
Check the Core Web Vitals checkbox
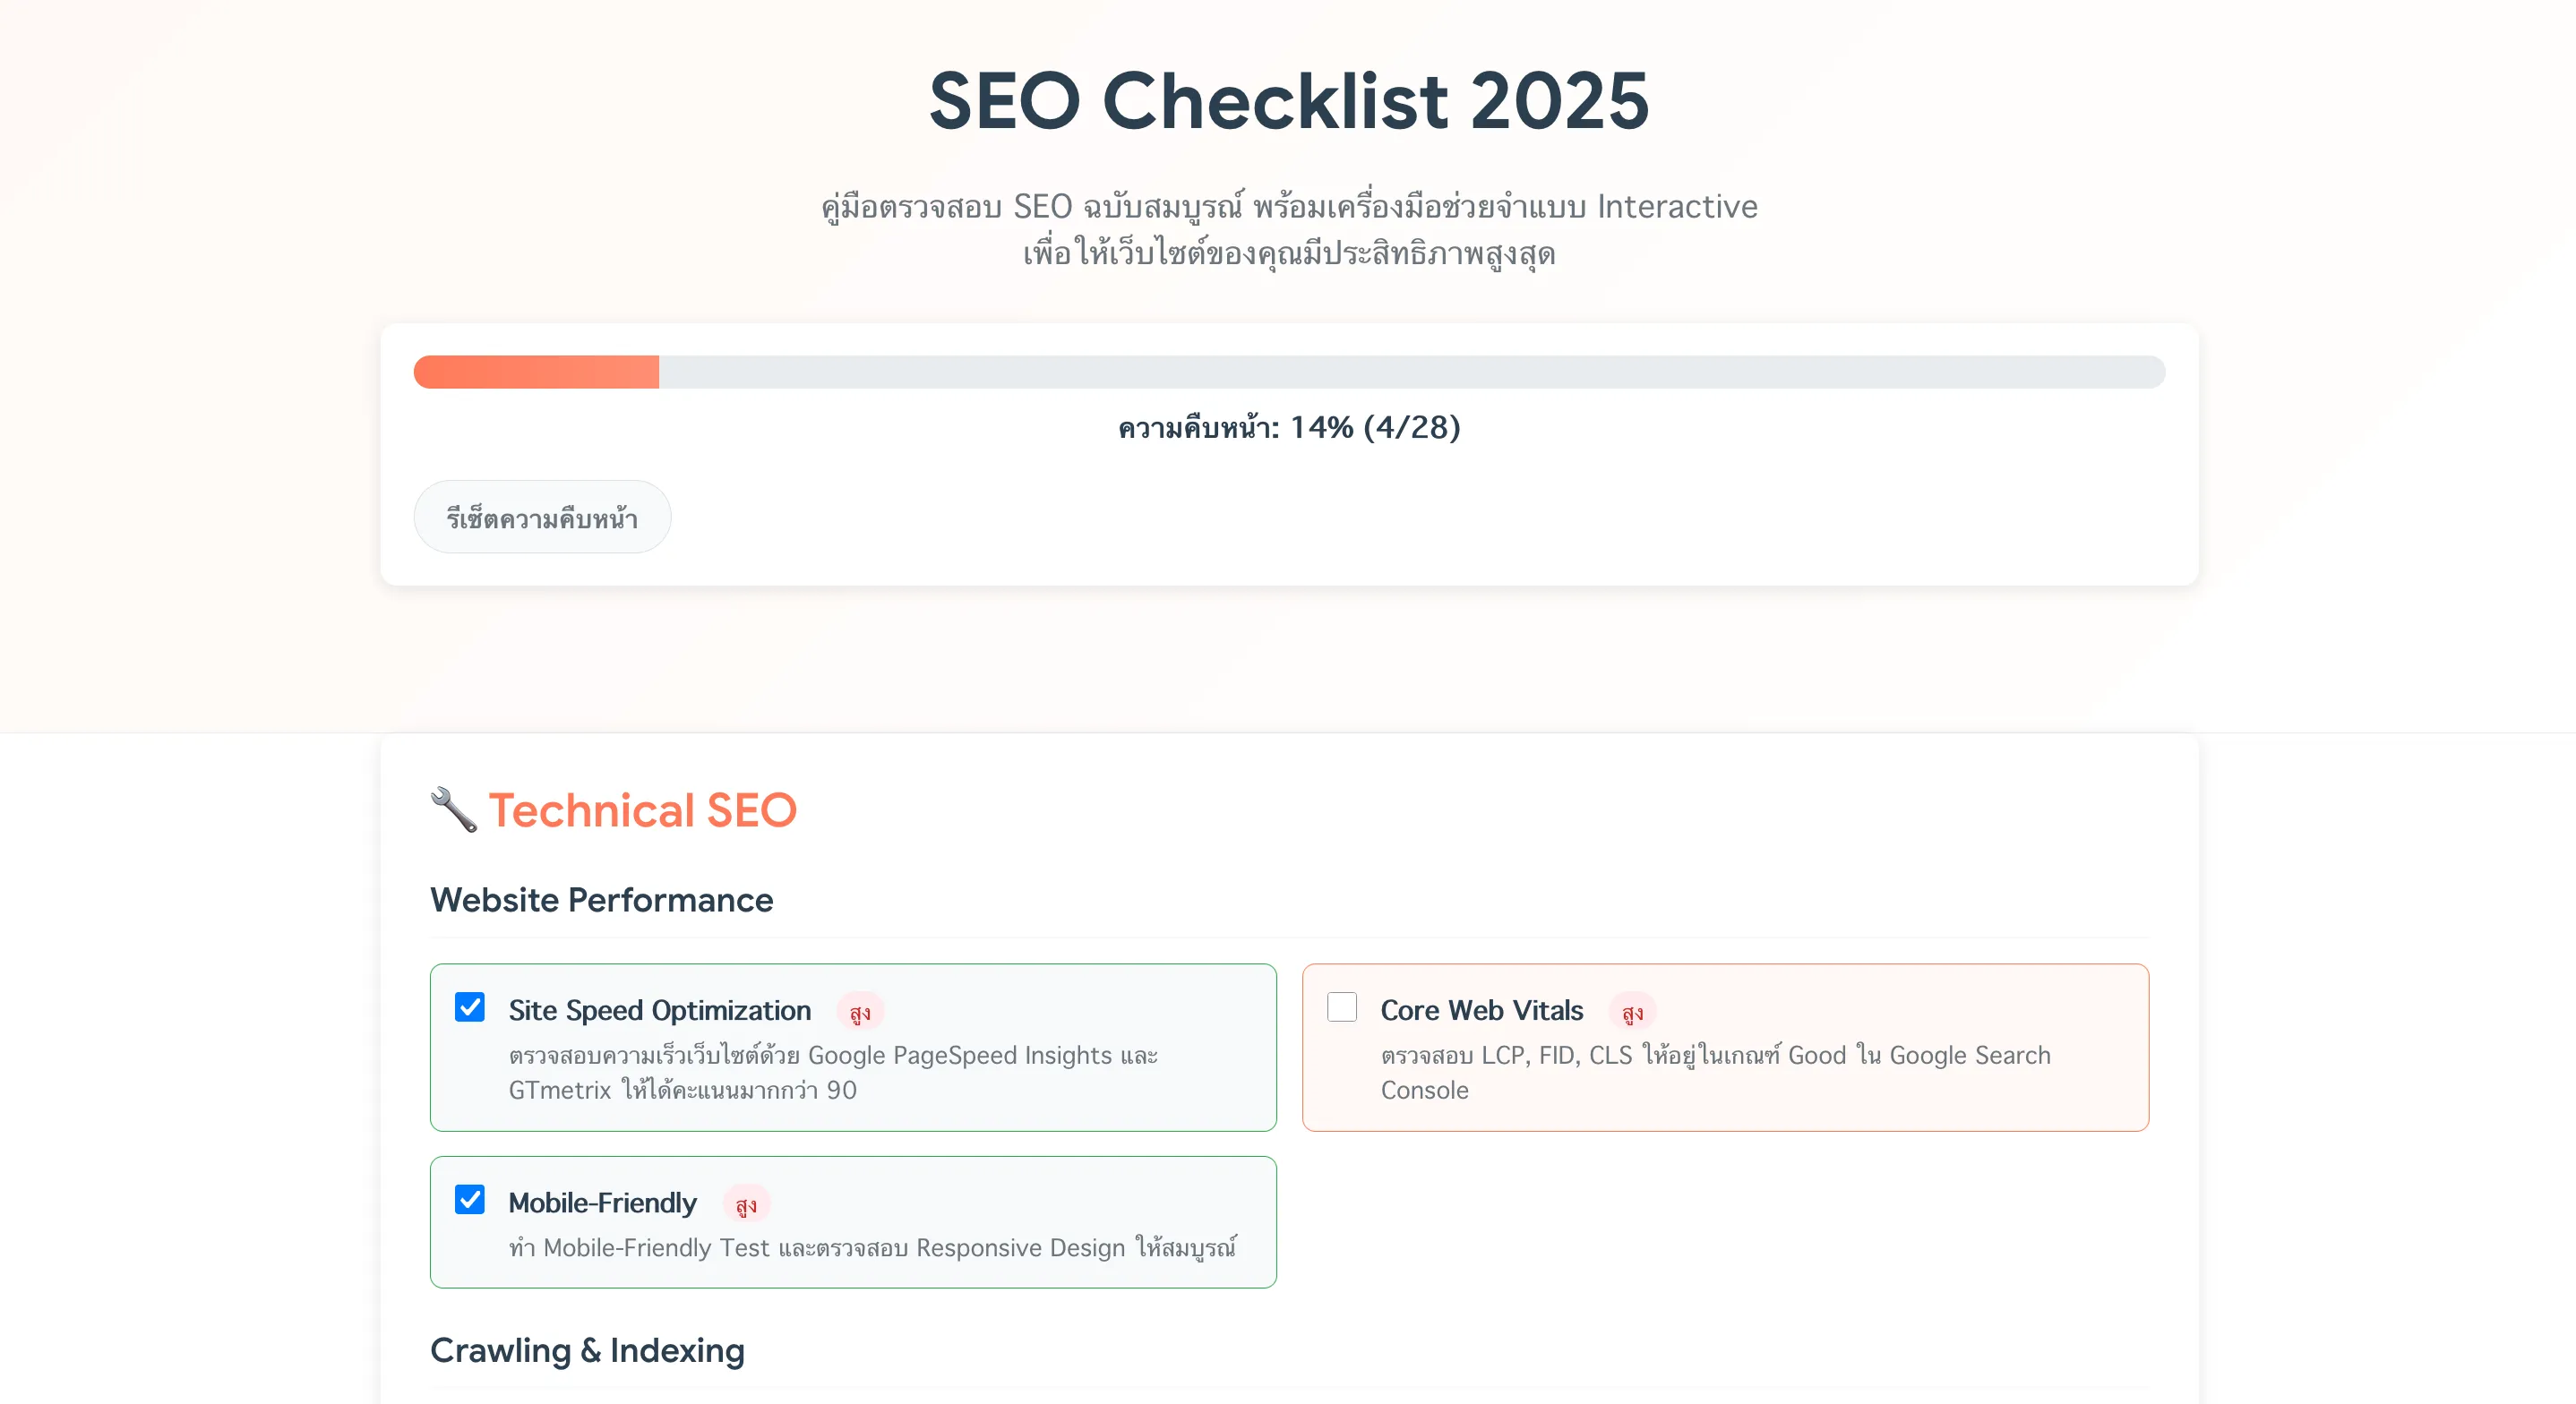click(1342, 1007)
